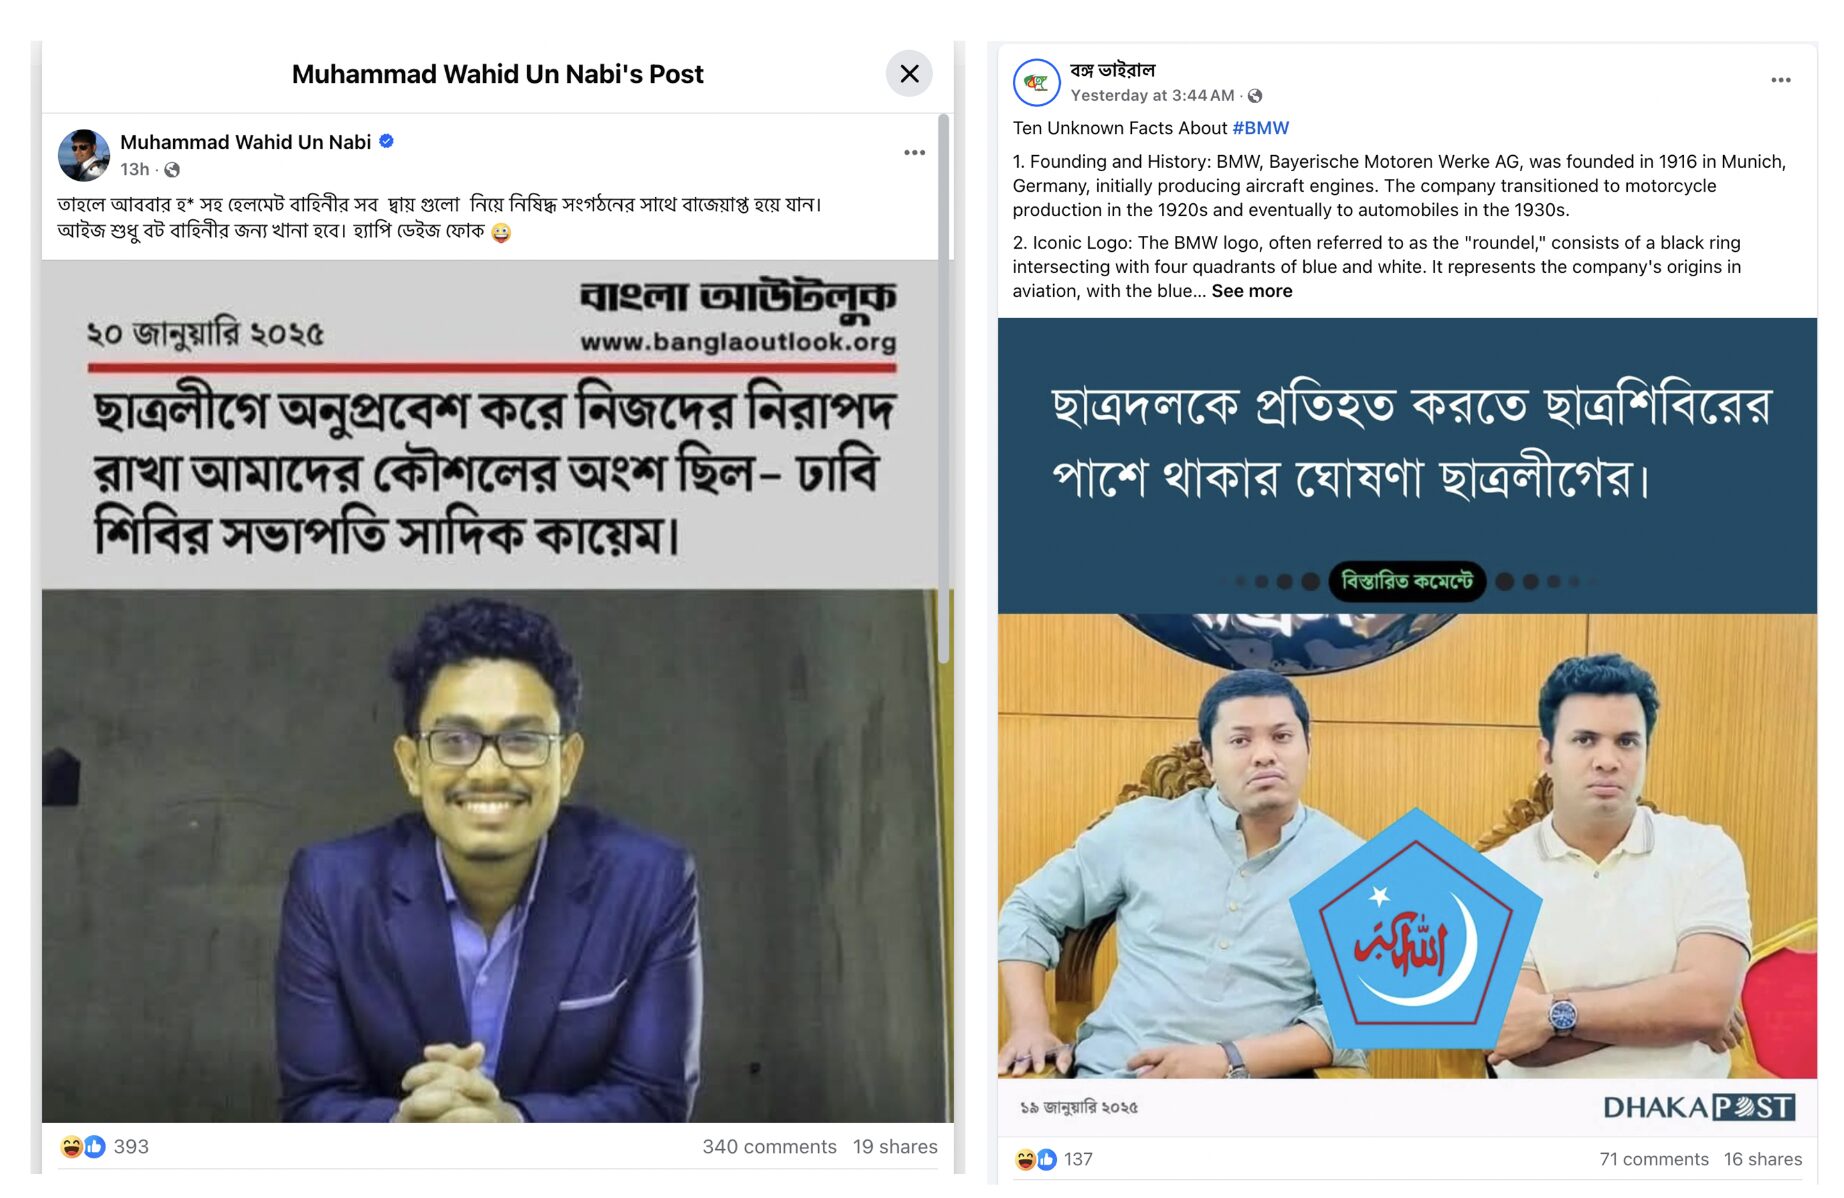
Task: Click the globe privacy icon beside 3:44 AM
Action: 1255,96
